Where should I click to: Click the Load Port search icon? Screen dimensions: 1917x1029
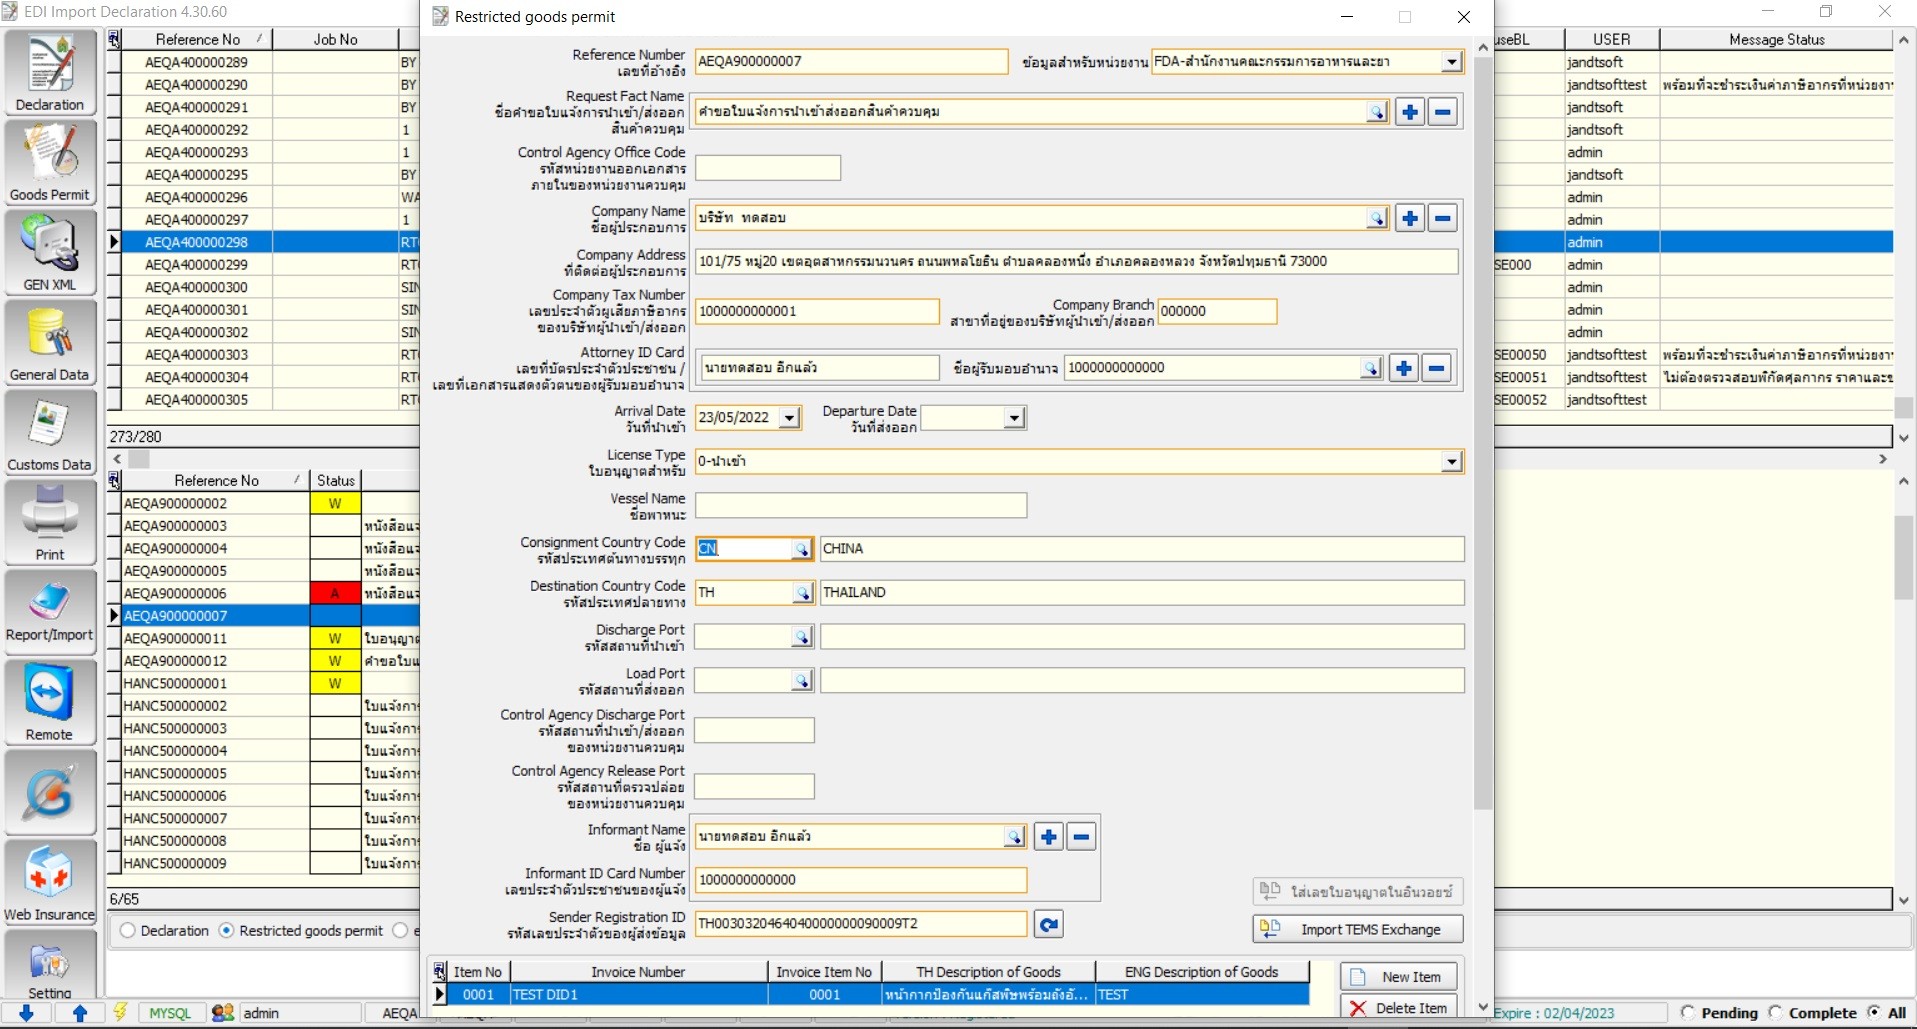[802, 681]
